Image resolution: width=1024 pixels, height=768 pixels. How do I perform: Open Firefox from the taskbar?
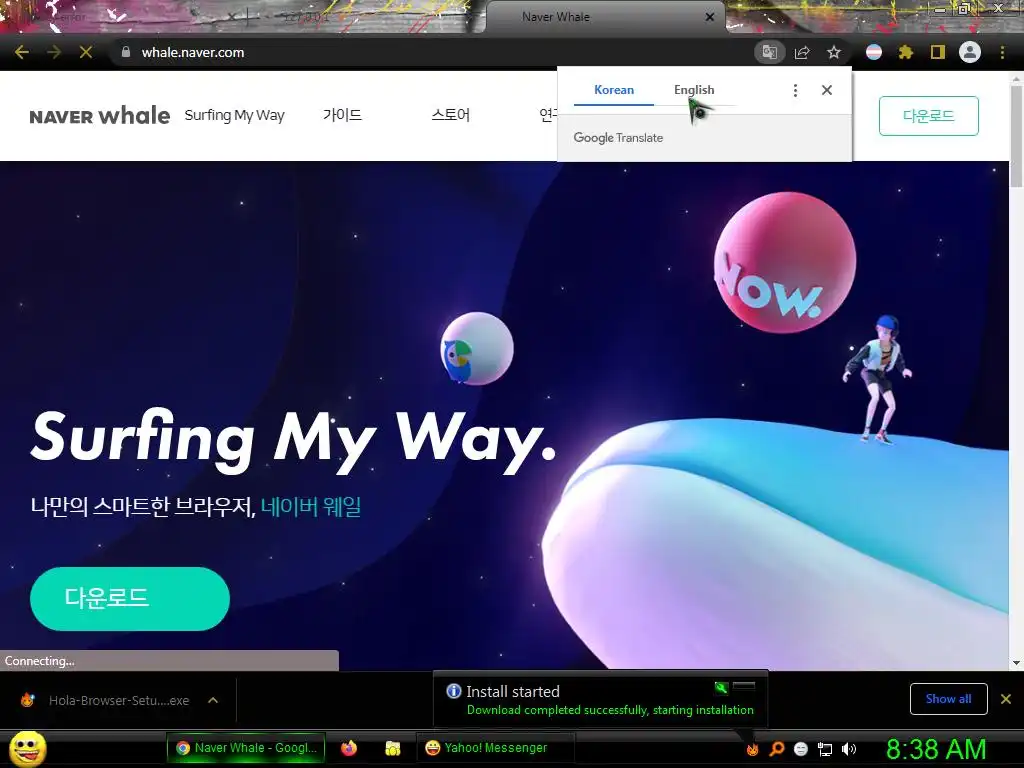click(x=349, y=748)
